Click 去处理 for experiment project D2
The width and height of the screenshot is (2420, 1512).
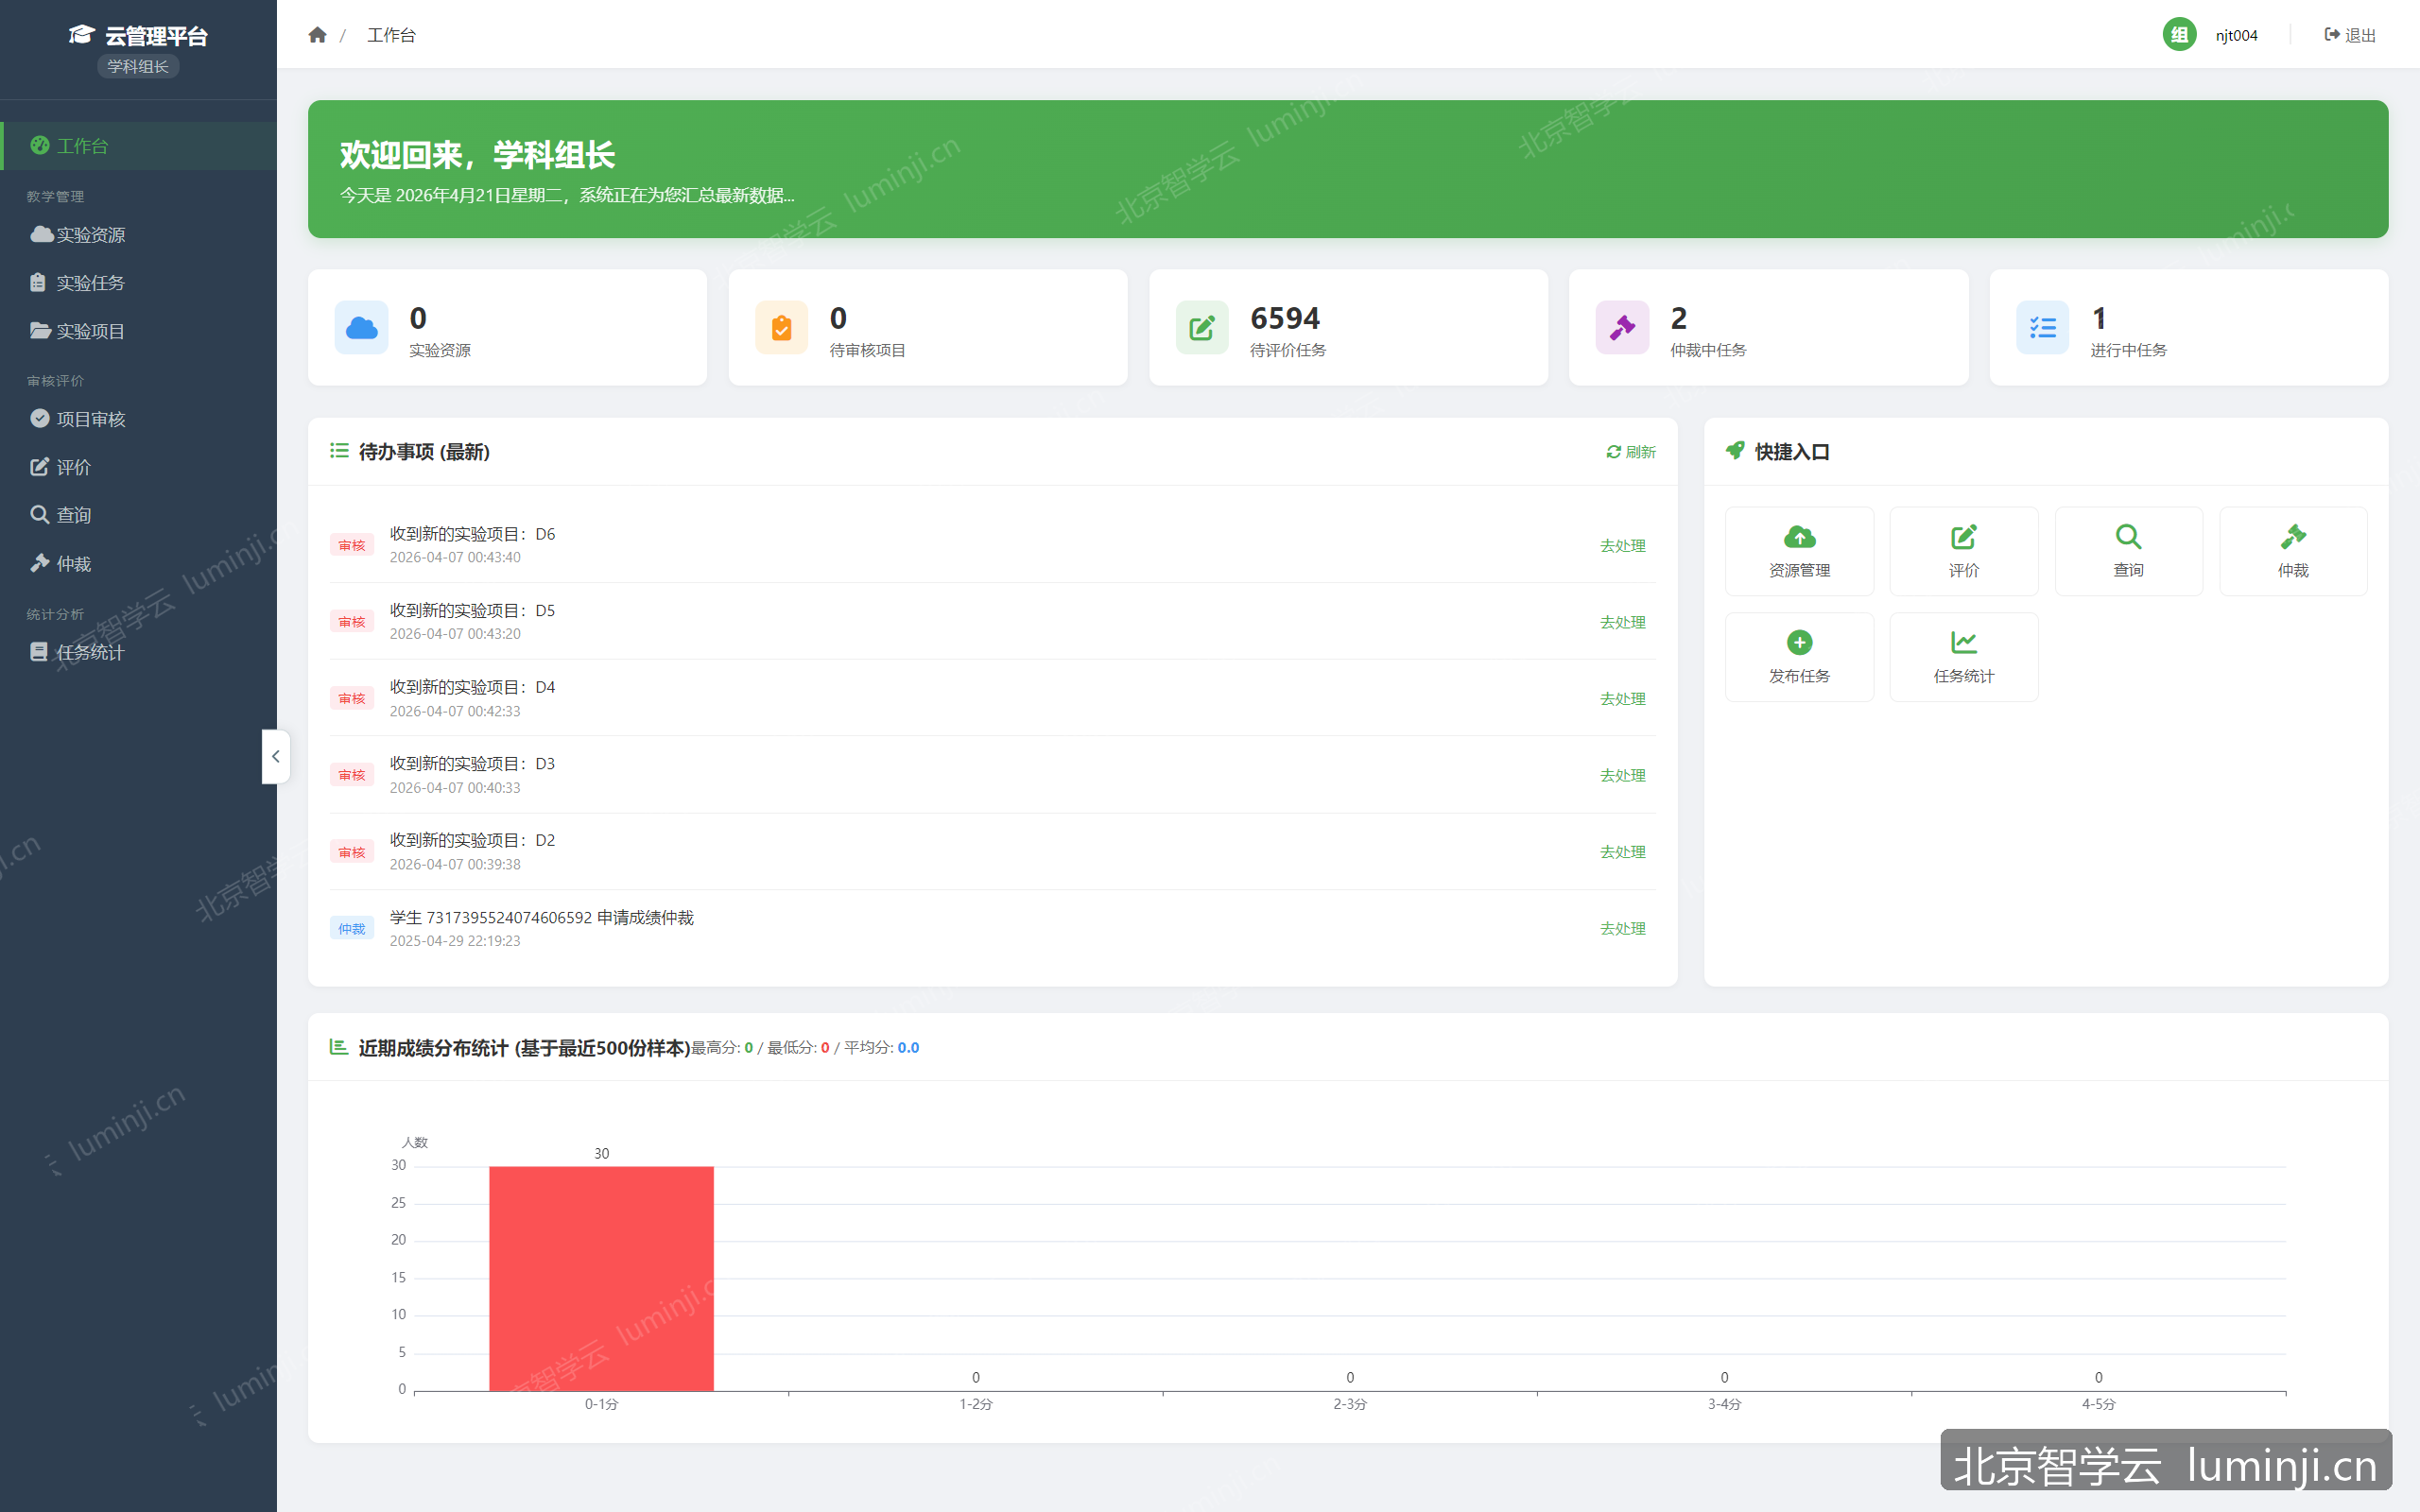click(x=1622, y=852)
